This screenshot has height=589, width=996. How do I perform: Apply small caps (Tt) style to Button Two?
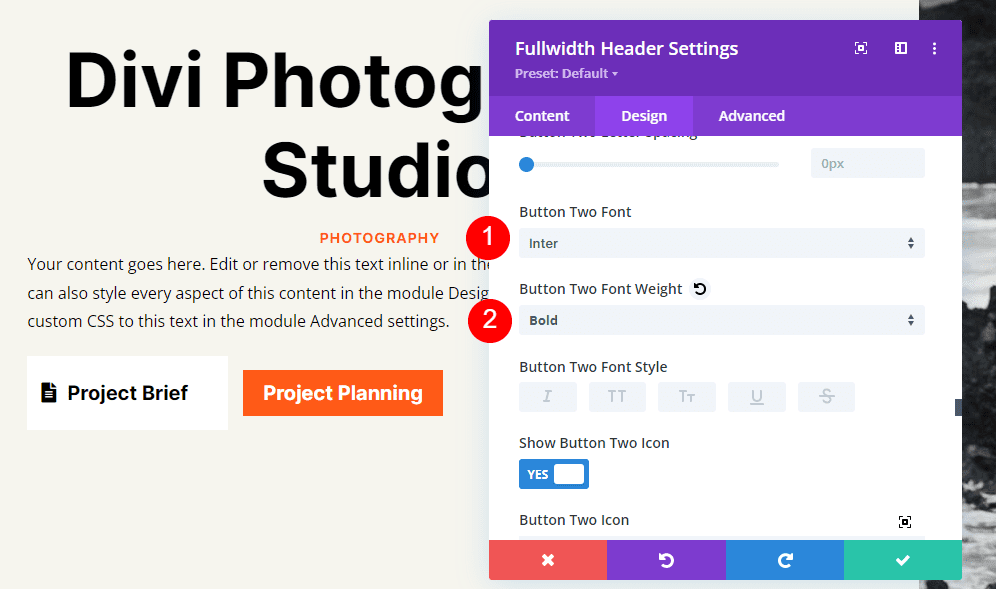pyautogui.click(x=687, y=396)
